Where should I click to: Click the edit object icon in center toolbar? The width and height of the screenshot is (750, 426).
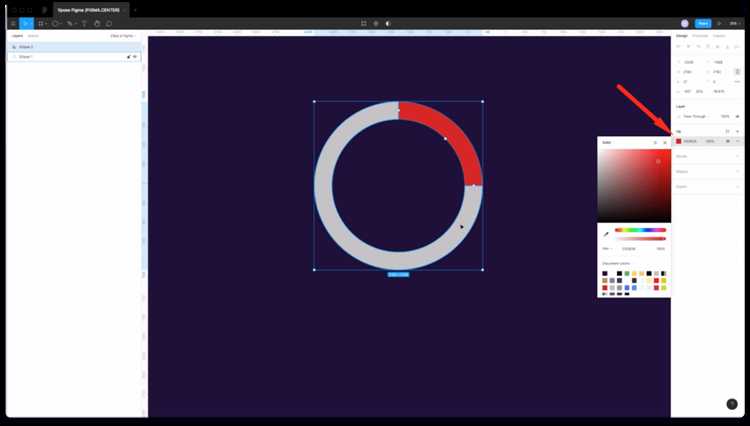click(x=364, y=23)
